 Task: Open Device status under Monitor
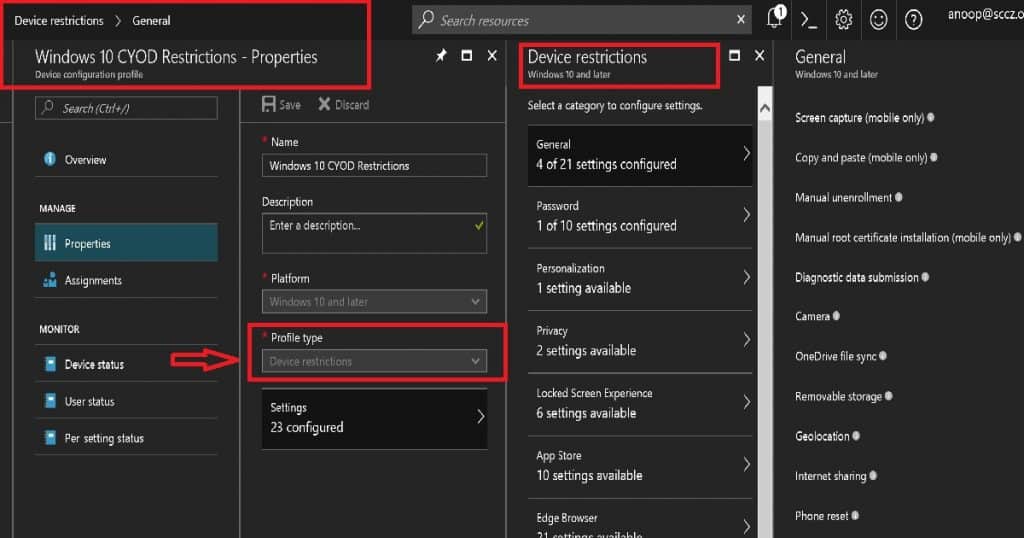click(x=94, y=365)
